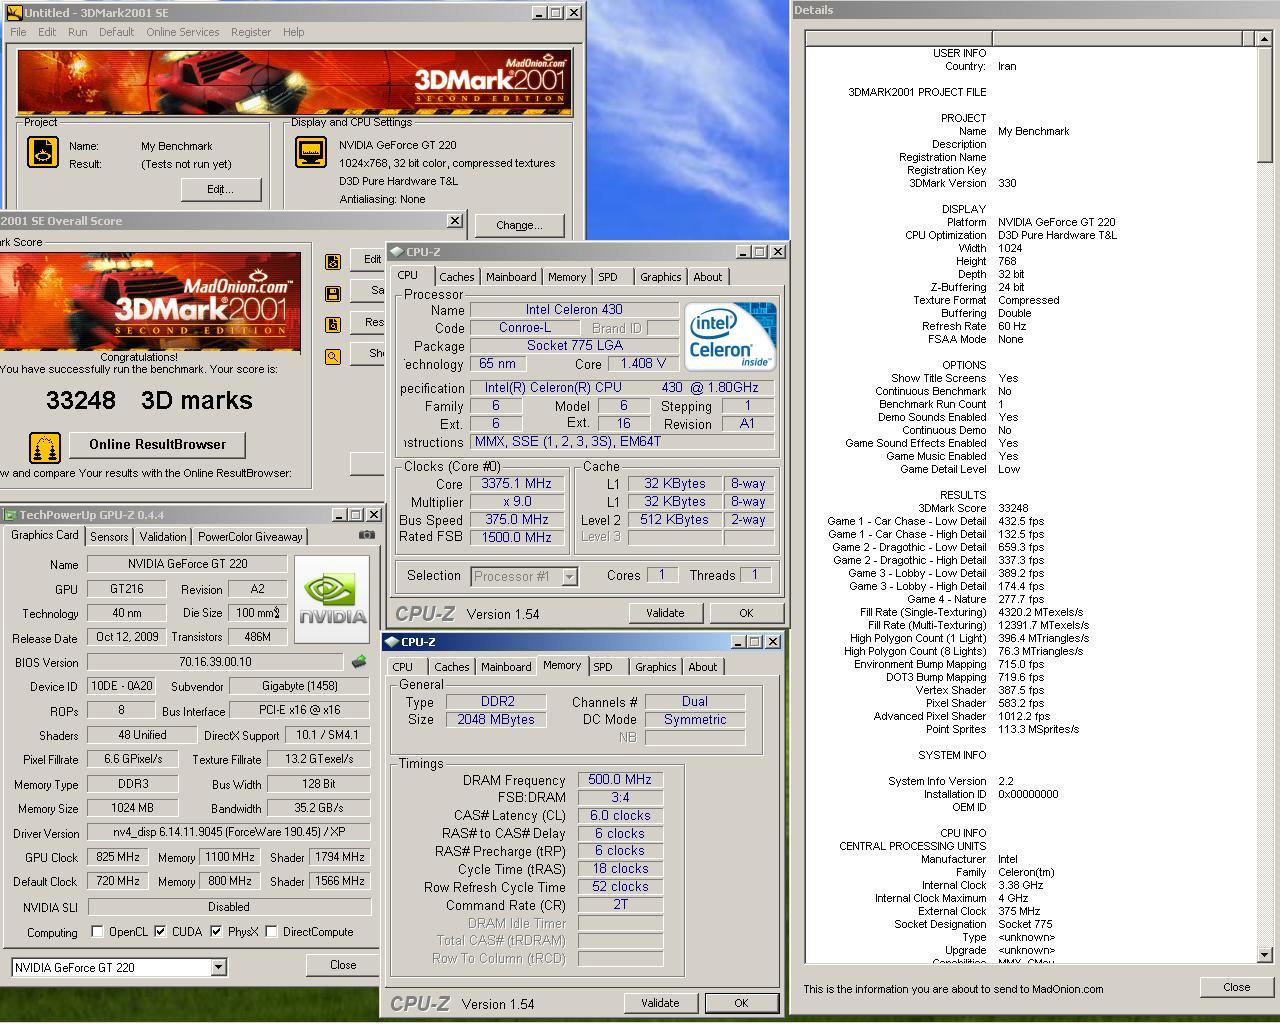Take a GPU-Z screenshot with the camera icon
Image resolution: width=1280 pixels, height=1024 pixels.
point(367,535)
